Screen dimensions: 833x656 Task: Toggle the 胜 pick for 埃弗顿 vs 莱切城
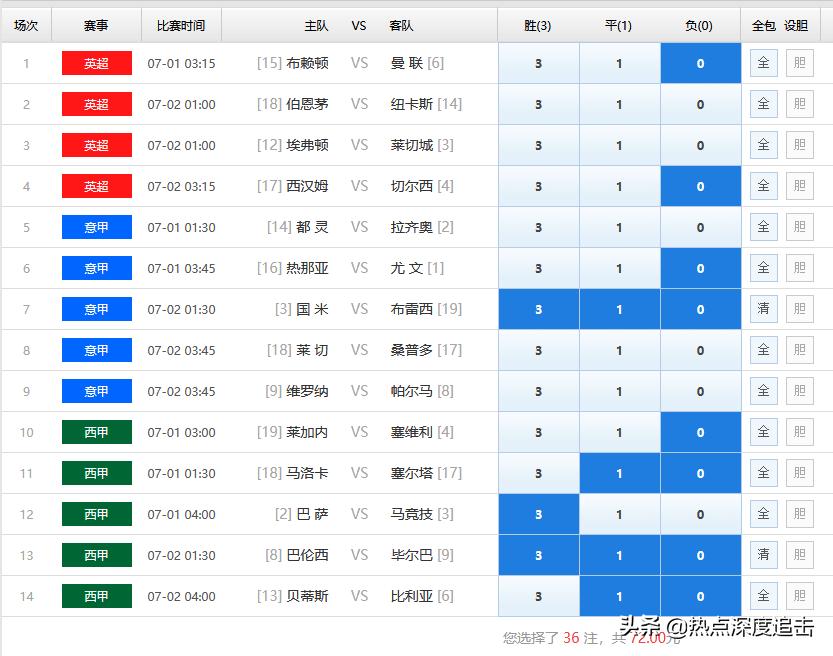[x=538, y=145]
